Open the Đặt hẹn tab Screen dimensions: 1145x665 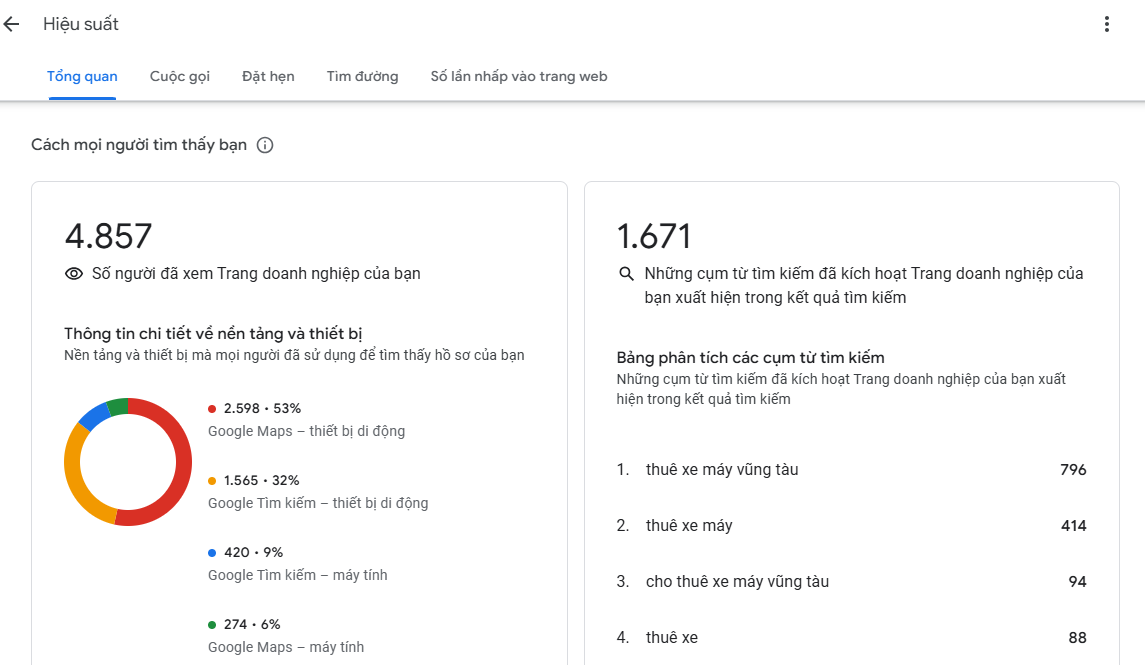(268, 76)
